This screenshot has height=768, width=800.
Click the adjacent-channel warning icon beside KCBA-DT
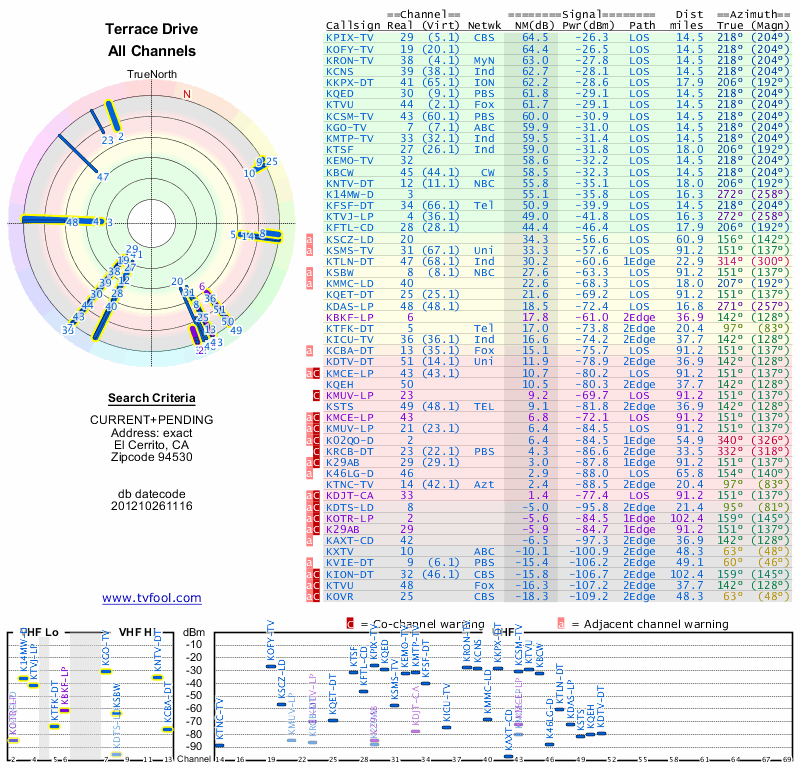pos(310,351)
